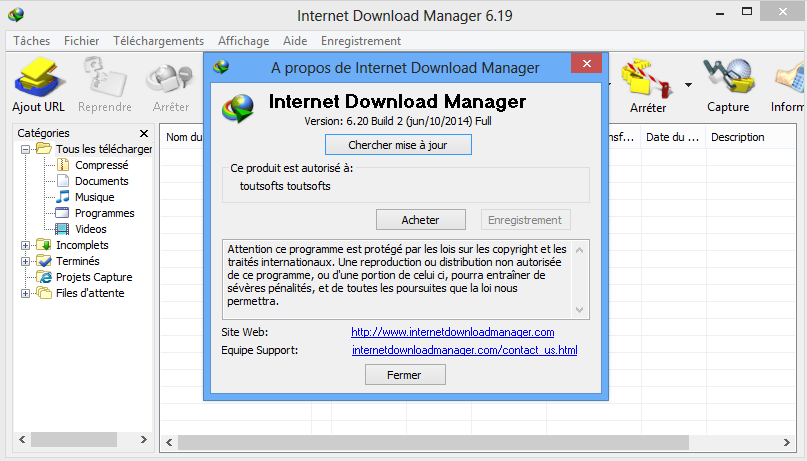Open the Téléchargements menu
Viewport: 807px width, 461px height.
159,41
